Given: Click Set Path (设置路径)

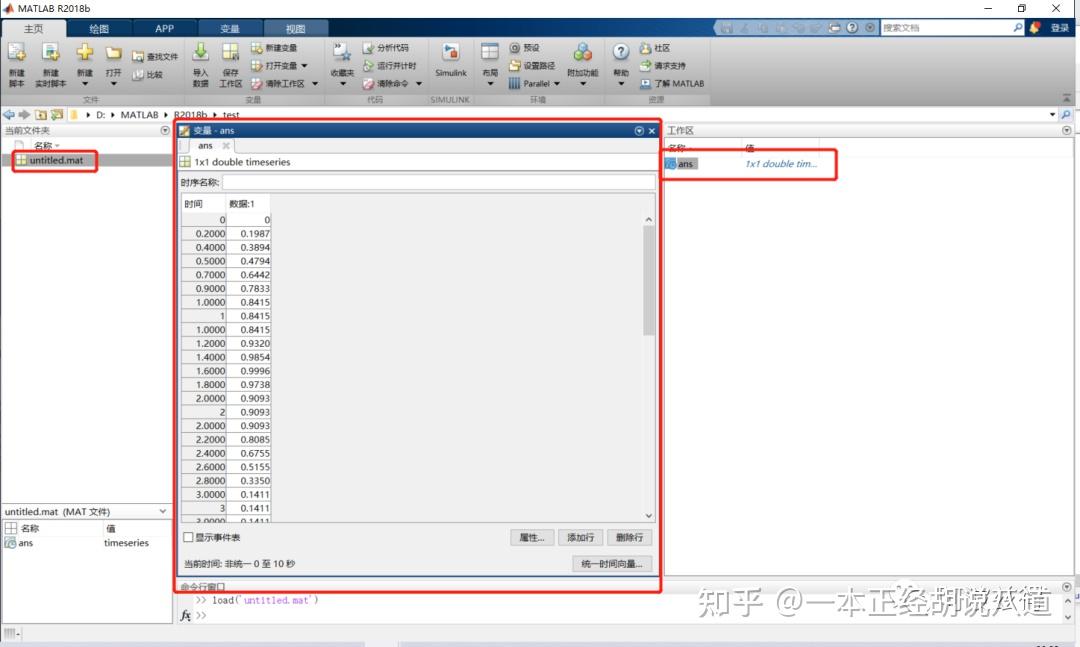Looking at the screenshot, I should (x=532, y=65).
